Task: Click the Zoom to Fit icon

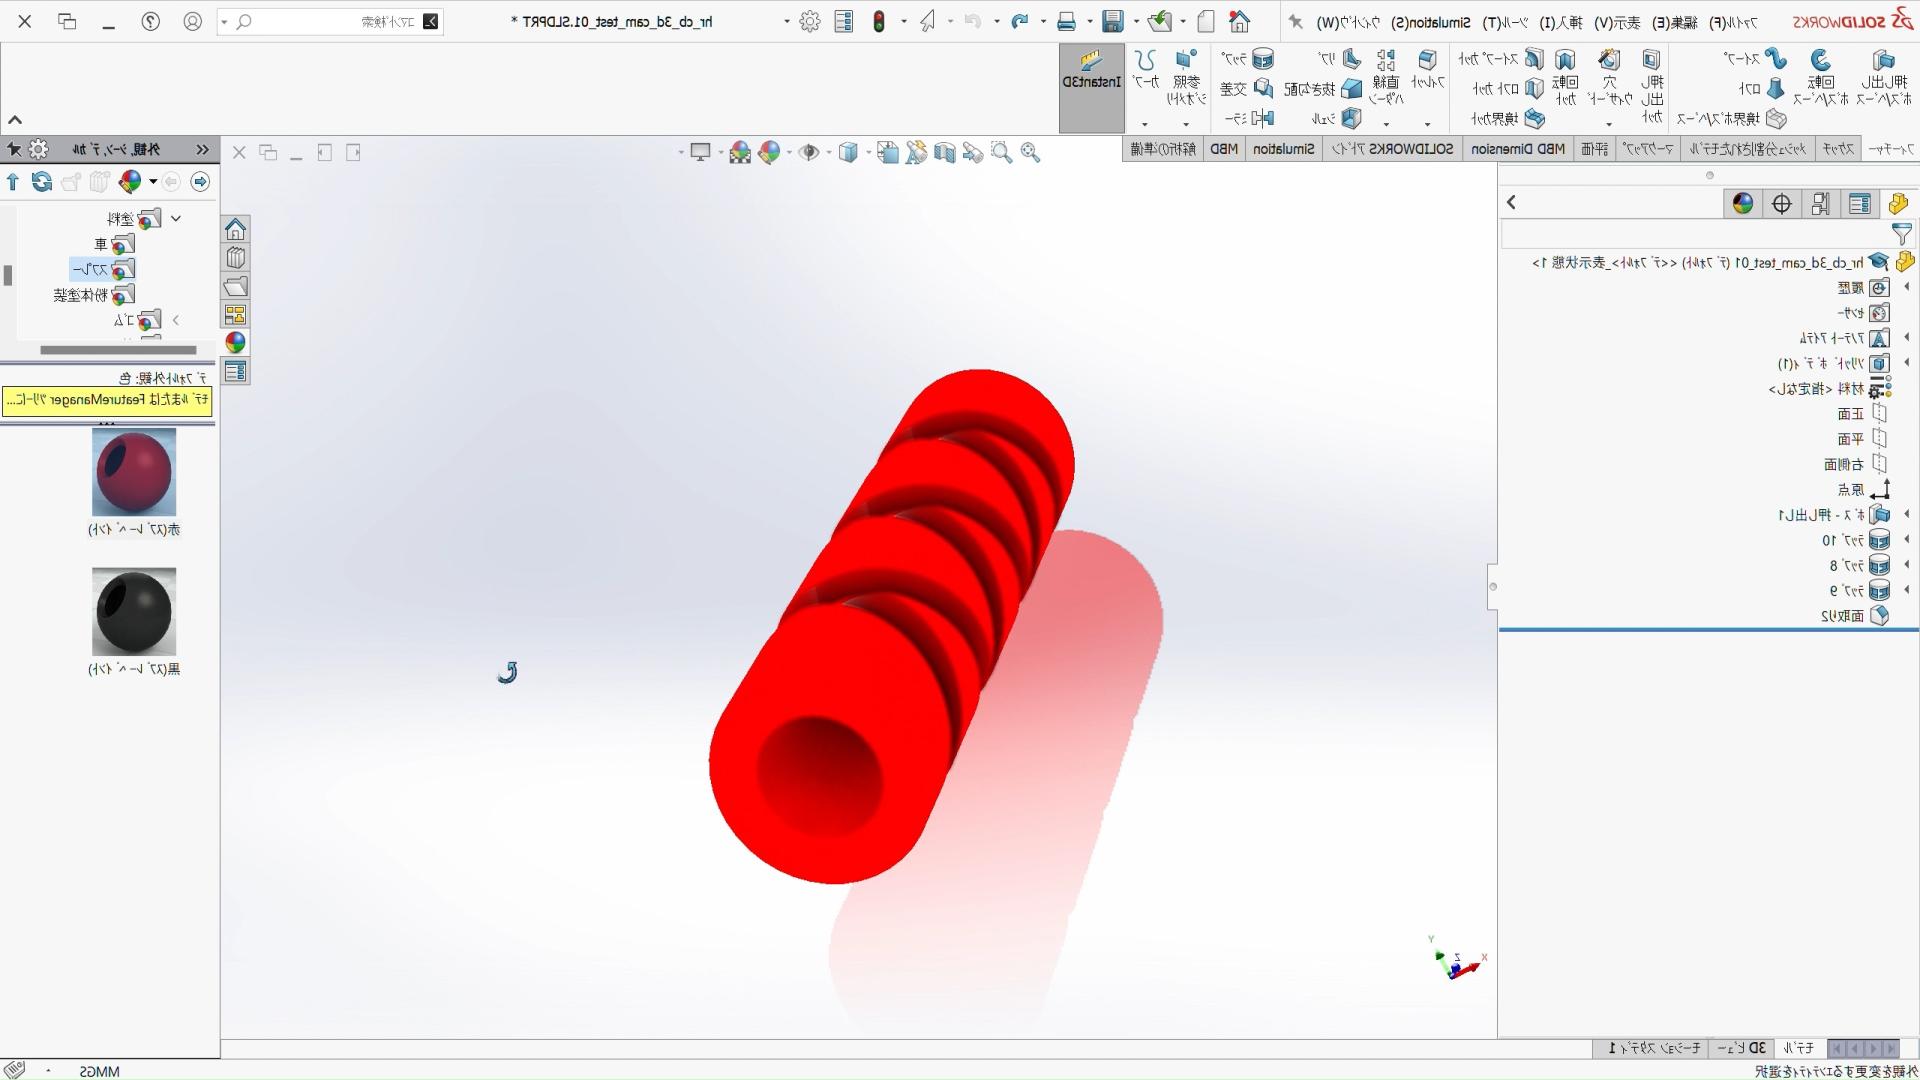Action: pyautogui.click(x=1031, y=152)
